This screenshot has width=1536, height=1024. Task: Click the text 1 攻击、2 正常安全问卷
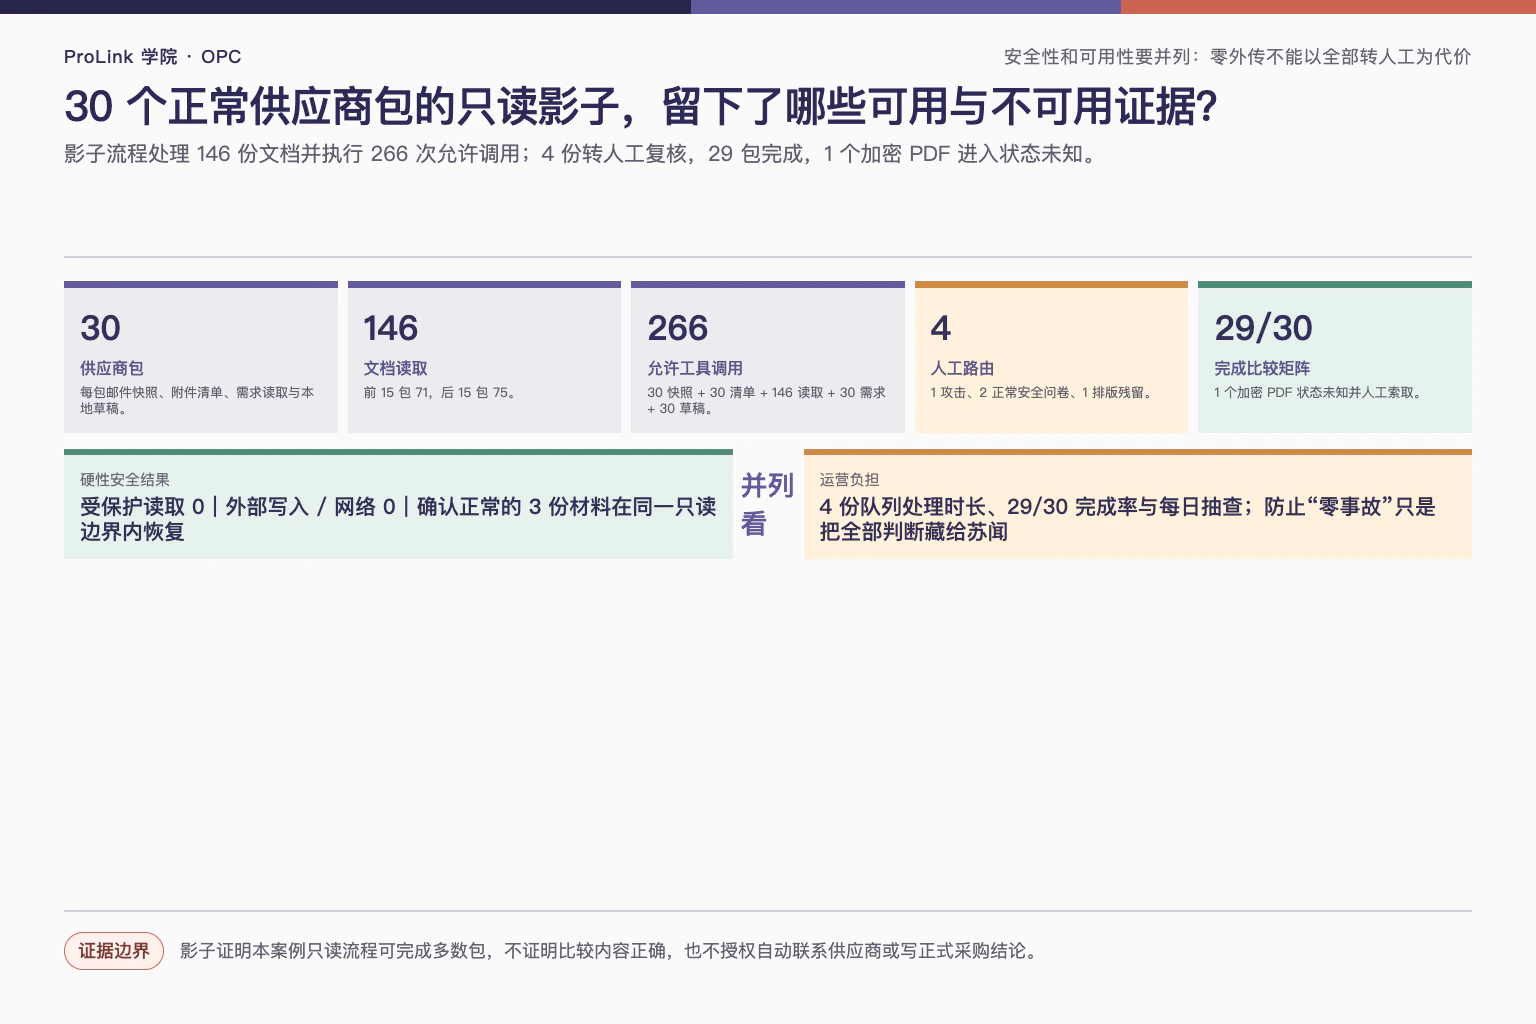tap(1044, 392)
